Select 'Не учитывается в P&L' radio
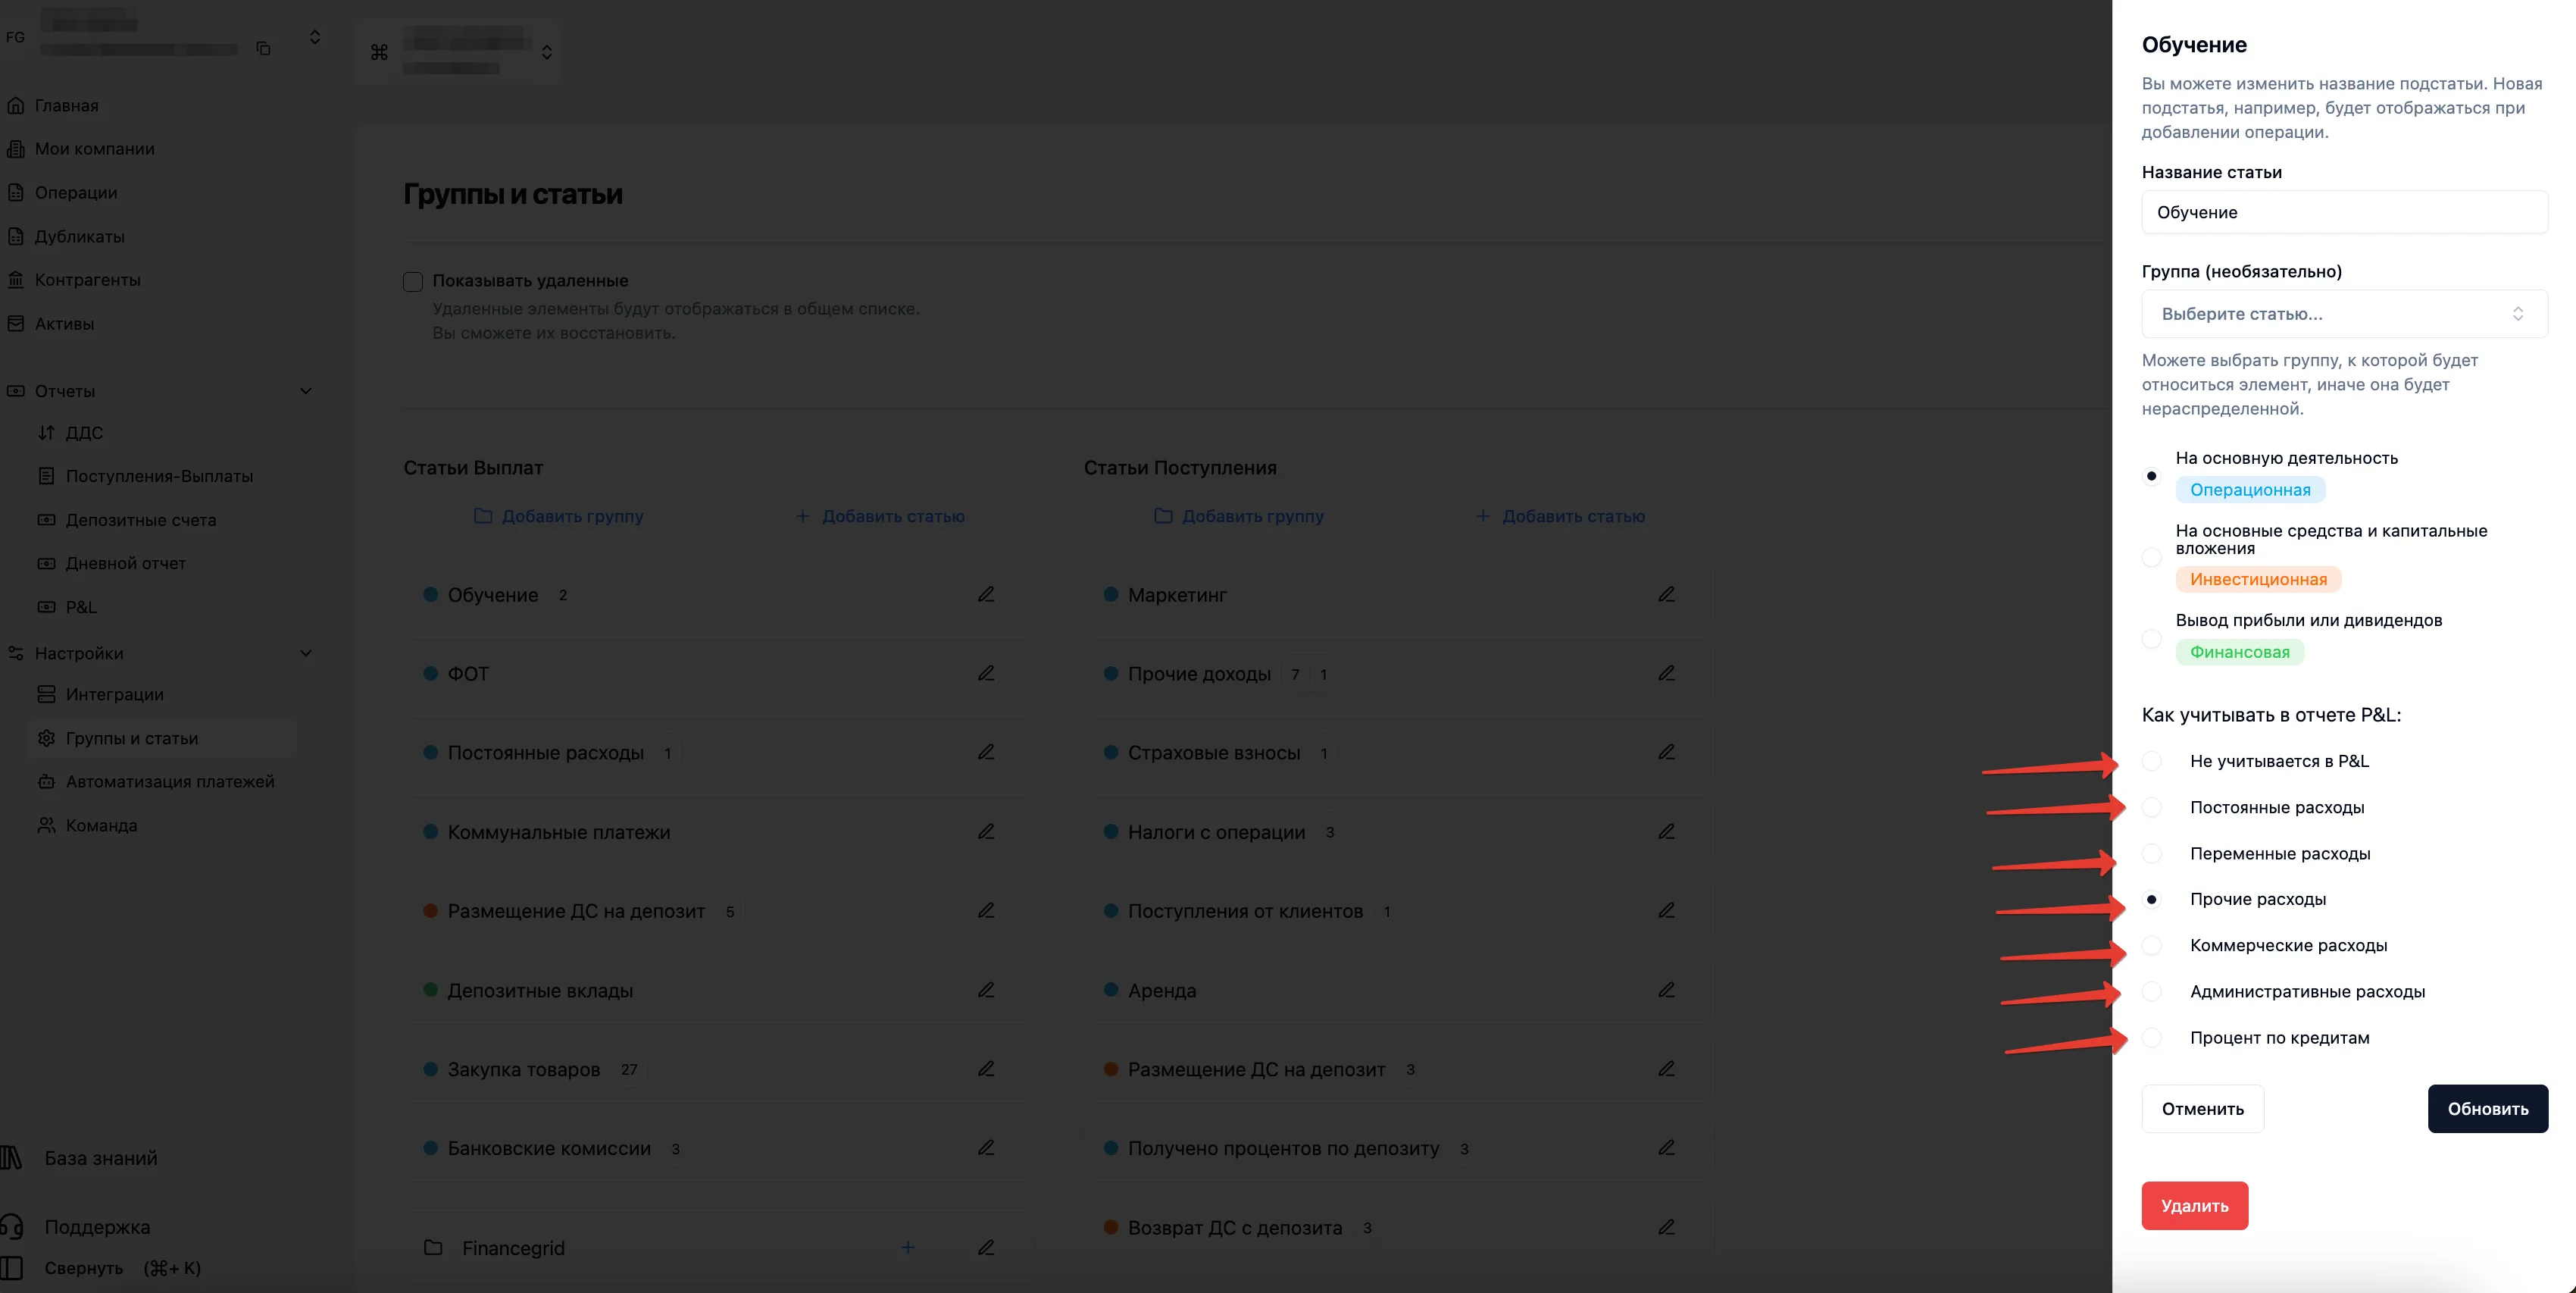 [x=2152, y=761]
